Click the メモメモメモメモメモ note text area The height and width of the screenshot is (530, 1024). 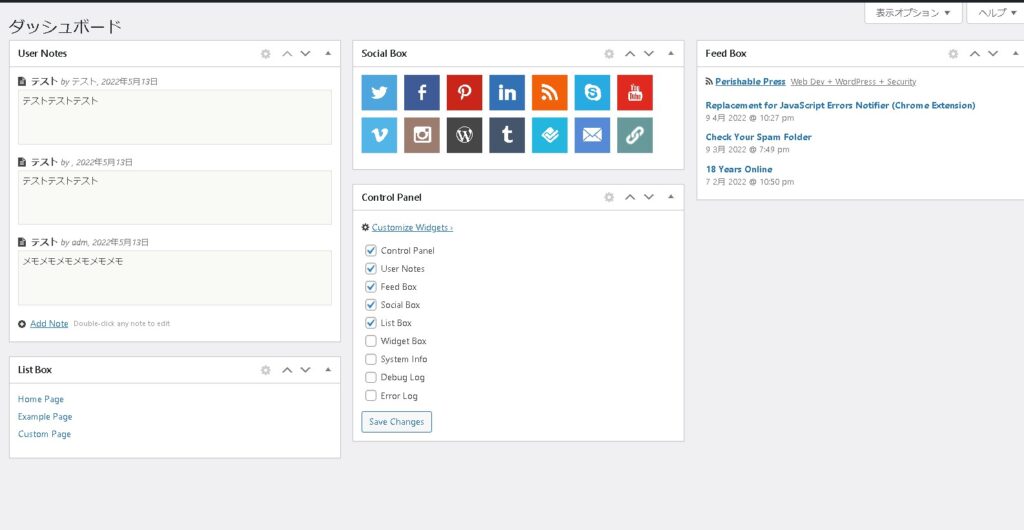click(175, 277)
